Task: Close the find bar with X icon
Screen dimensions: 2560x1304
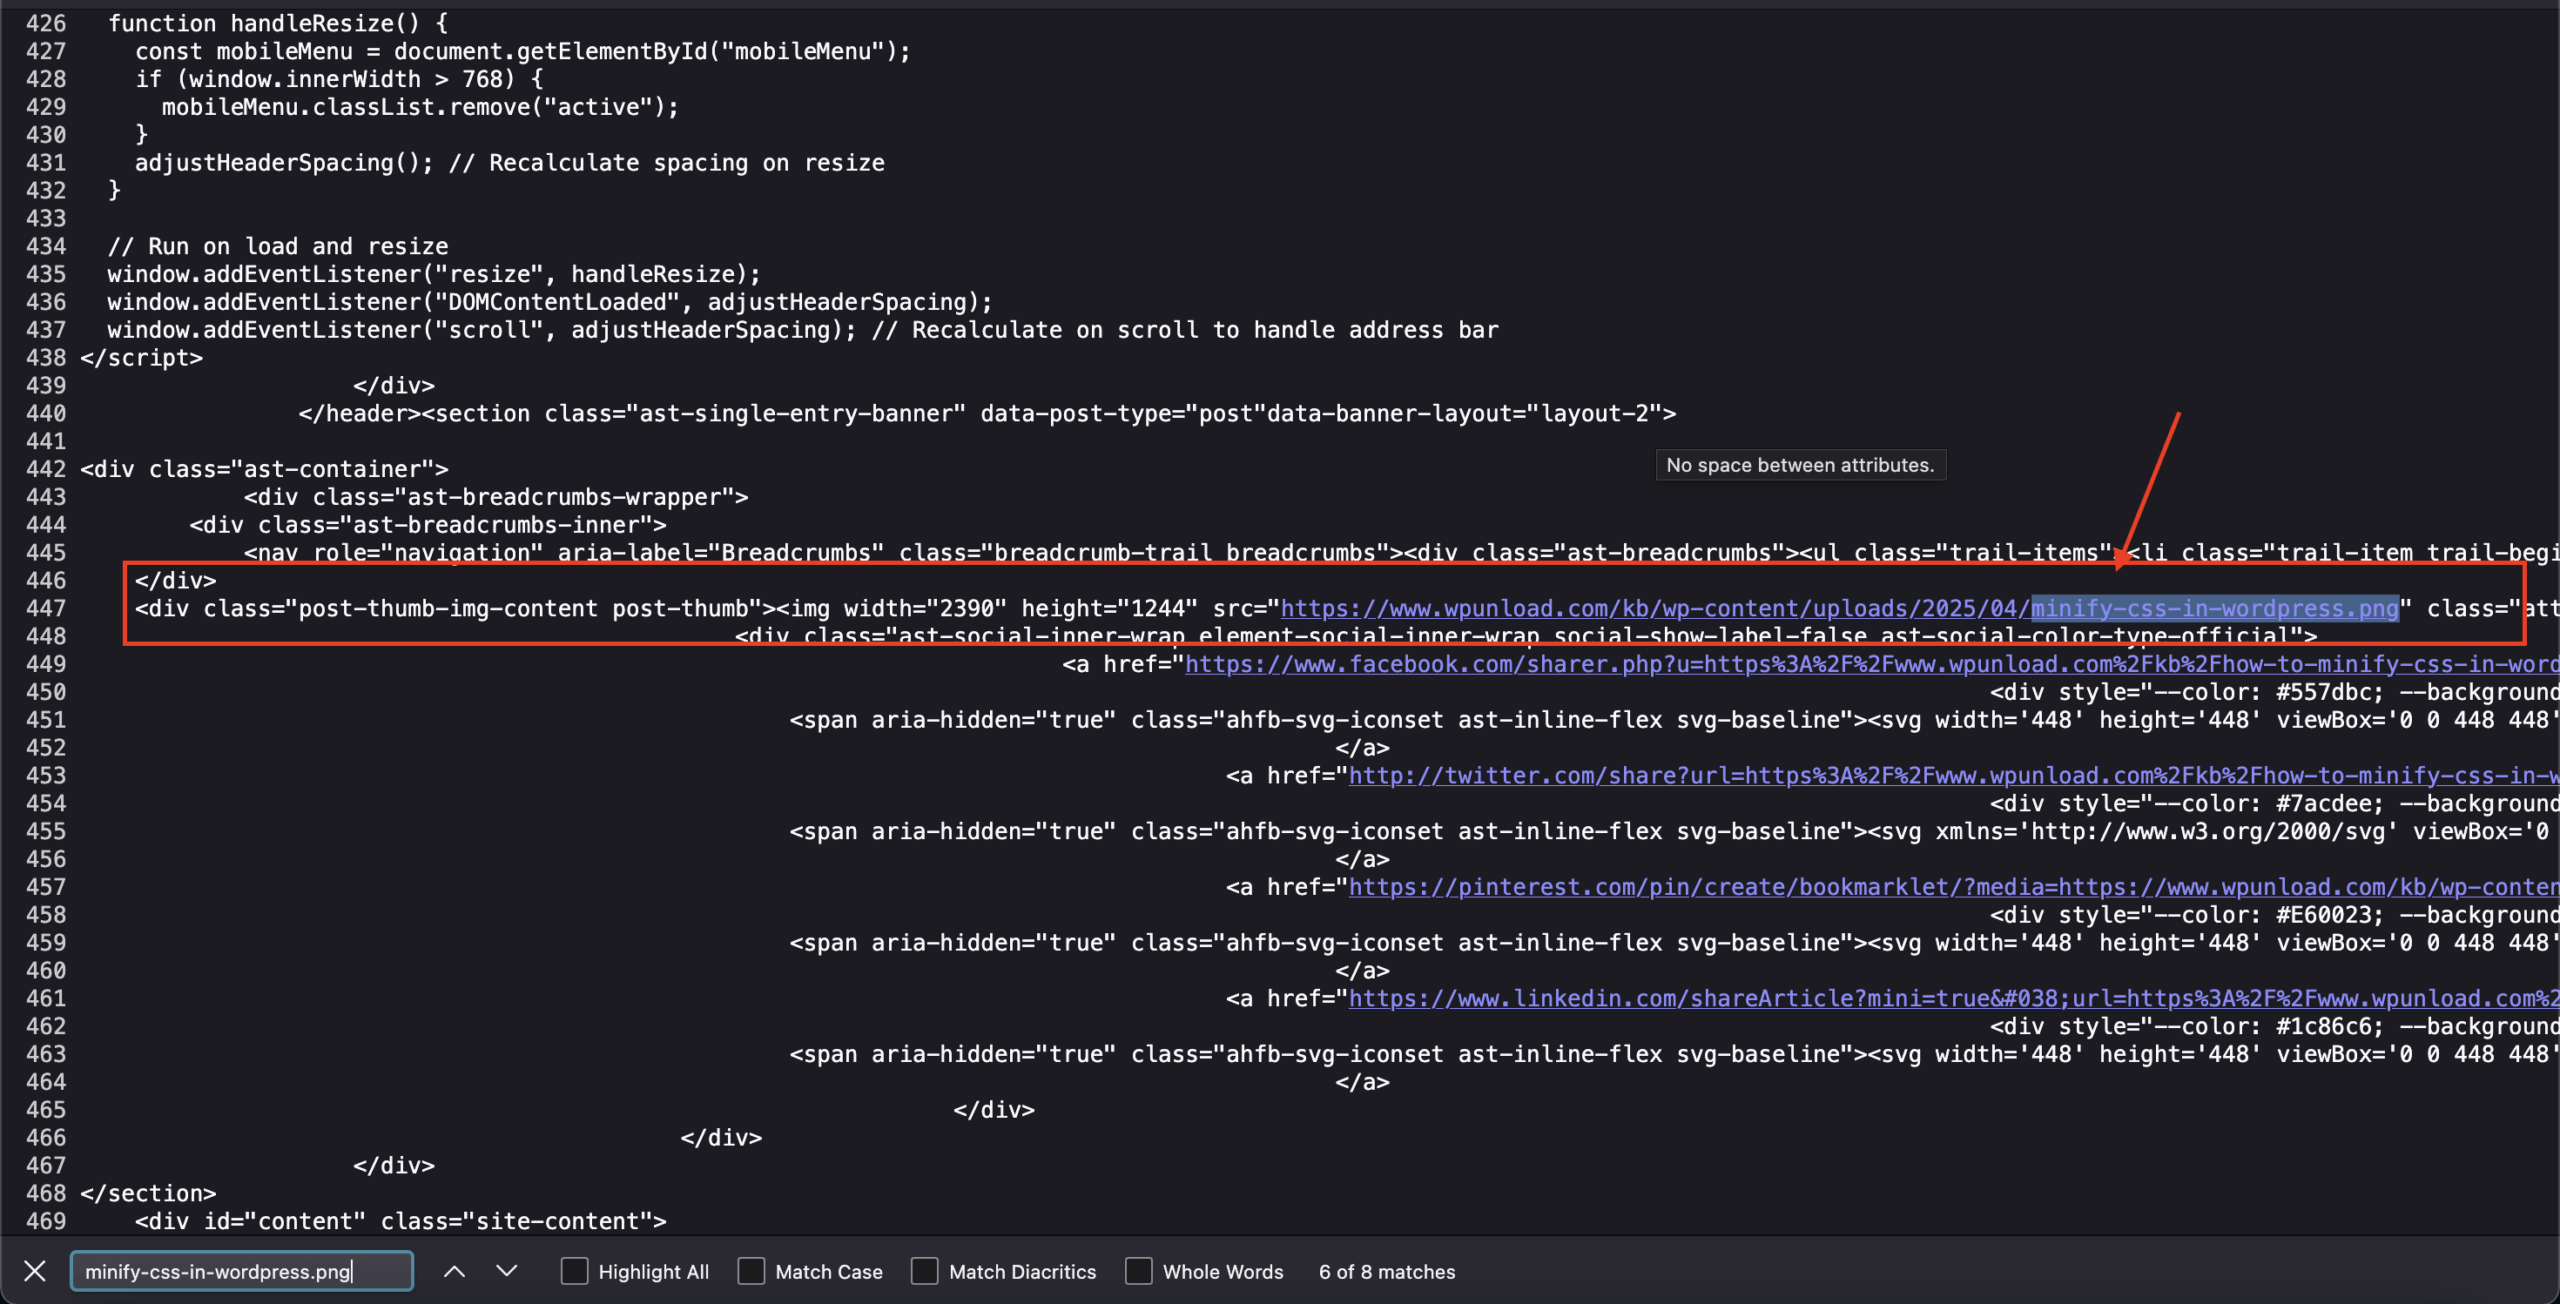Action: [x=35, y=1271]
